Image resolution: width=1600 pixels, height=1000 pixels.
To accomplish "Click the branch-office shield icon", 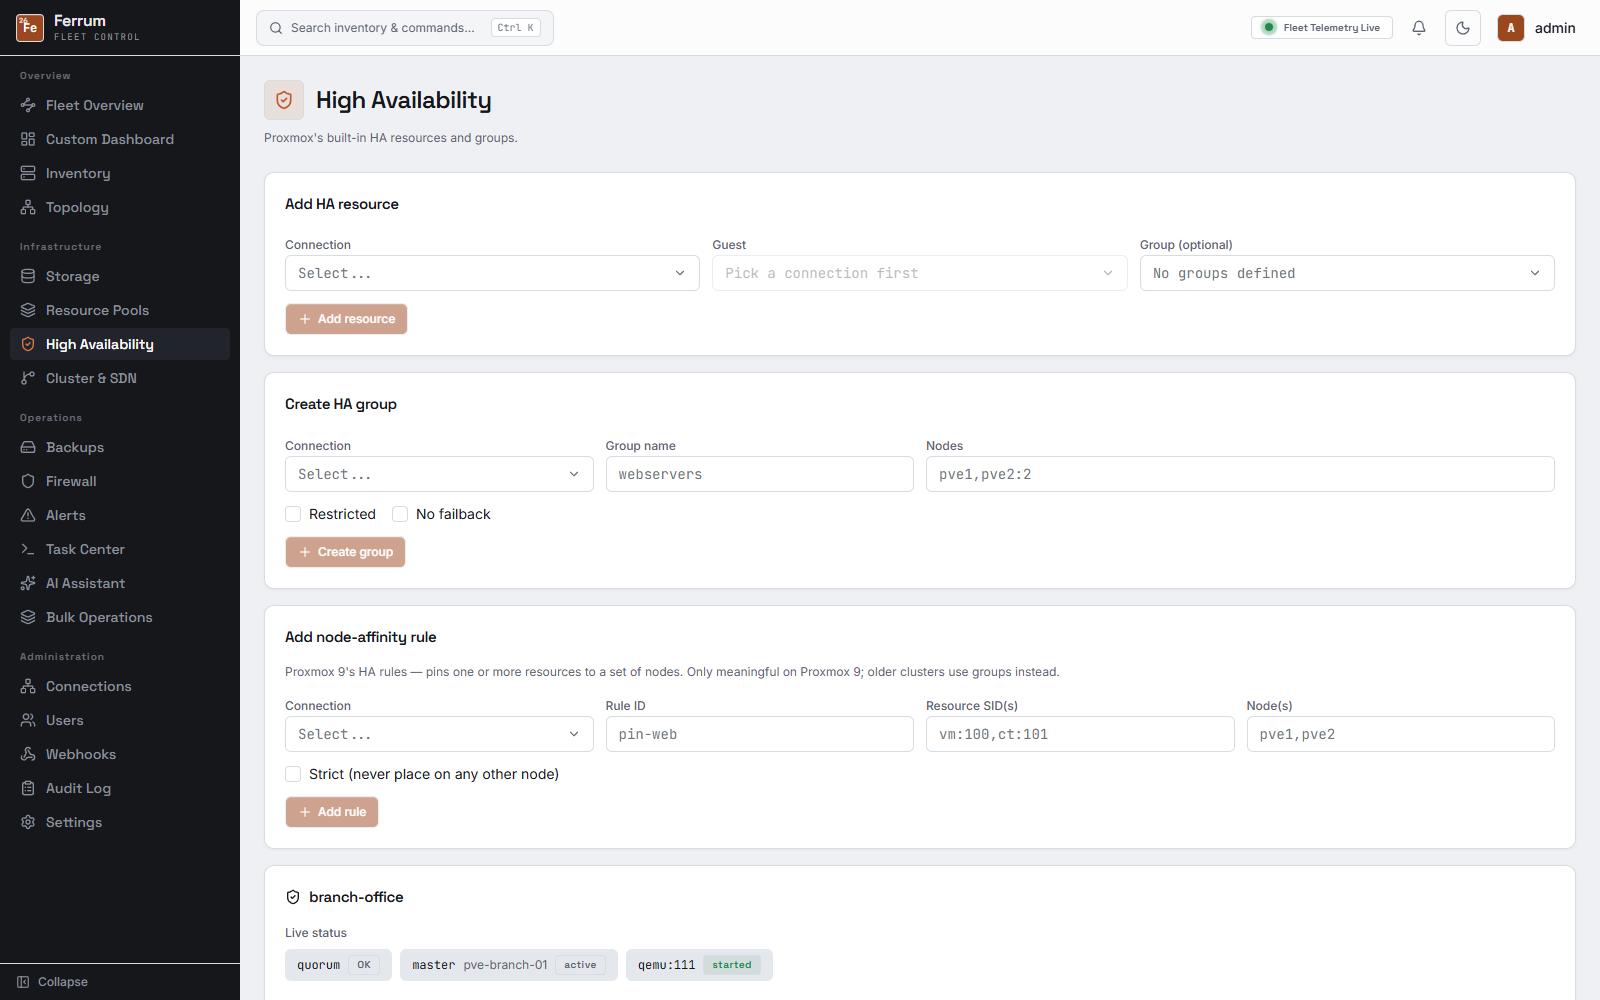I will click(x=293, y=897).
